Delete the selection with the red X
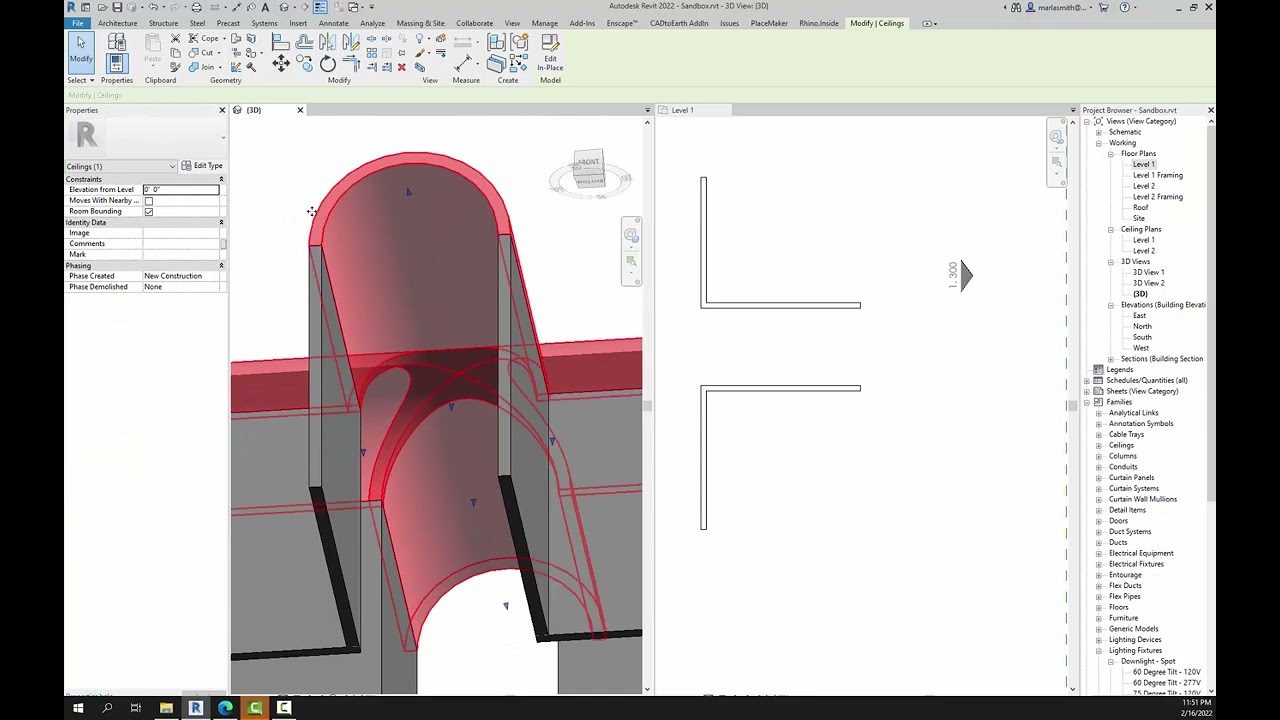 click(x=402, y=67)
